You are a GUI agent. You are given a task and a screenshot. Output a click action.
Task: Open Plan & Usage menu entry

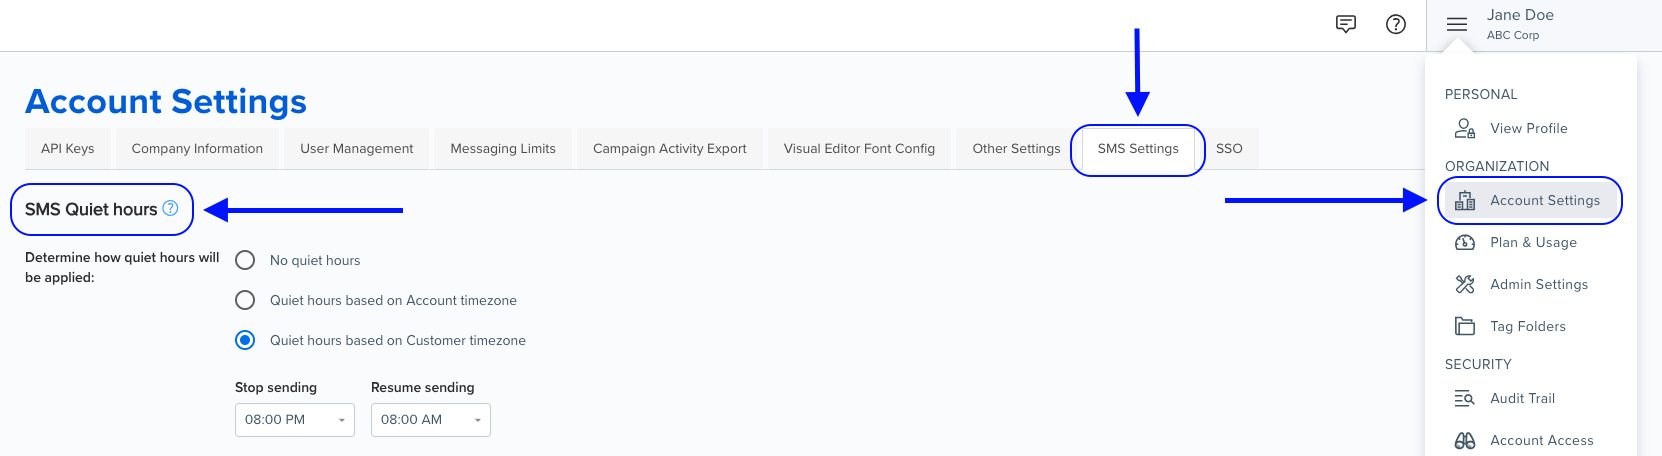[x=1530, y=242]
